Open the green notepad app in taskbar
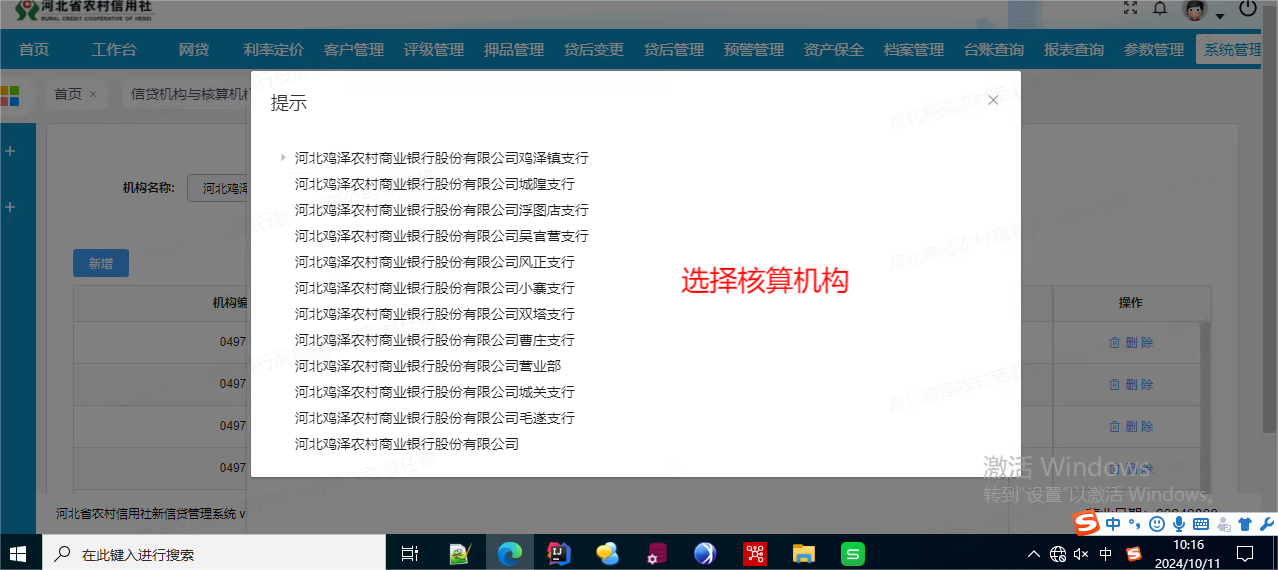This screenshot has width=1278, height=570. click(x=459, y=553)
